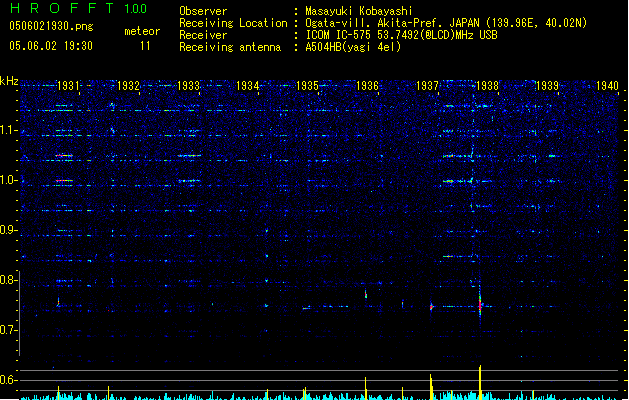Screen dimensions: 629x400
Task: Click the Ogata-vill. Akita-Pref. JAPAN location text
Action: click(x=446, y=23)
